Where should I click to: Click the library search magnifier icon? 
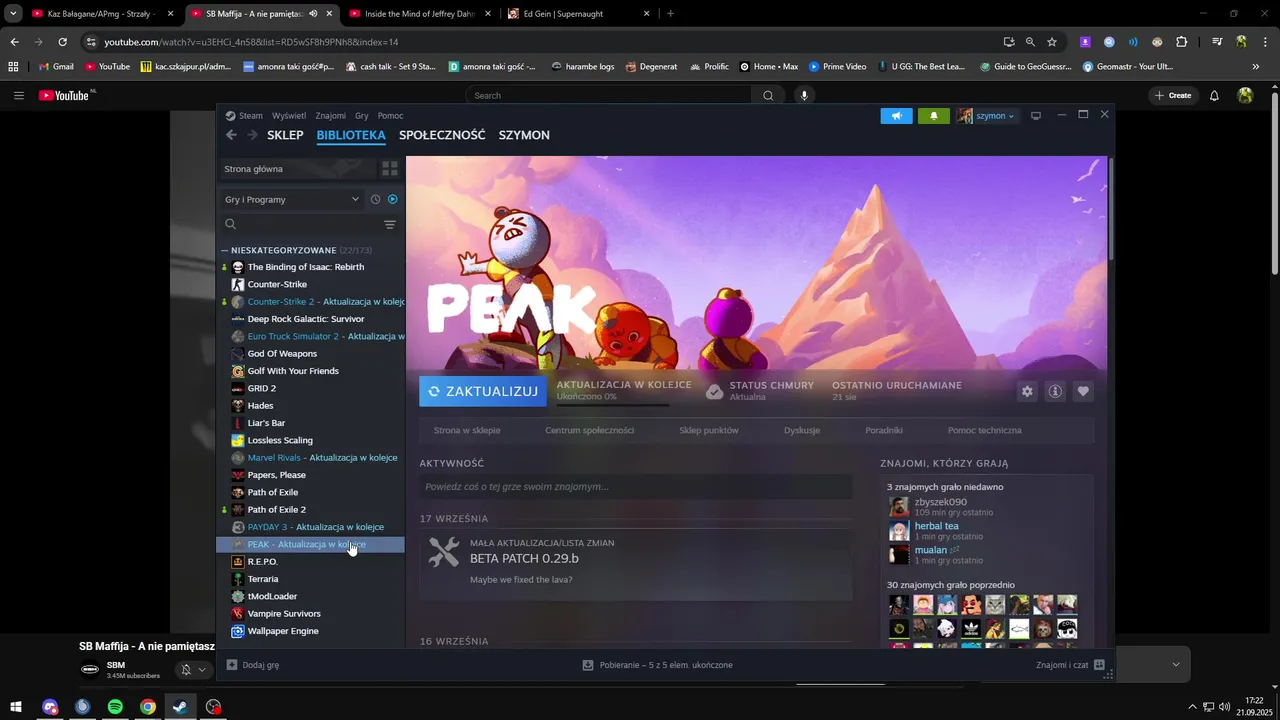pyautogui.click(x=230, y=225)
